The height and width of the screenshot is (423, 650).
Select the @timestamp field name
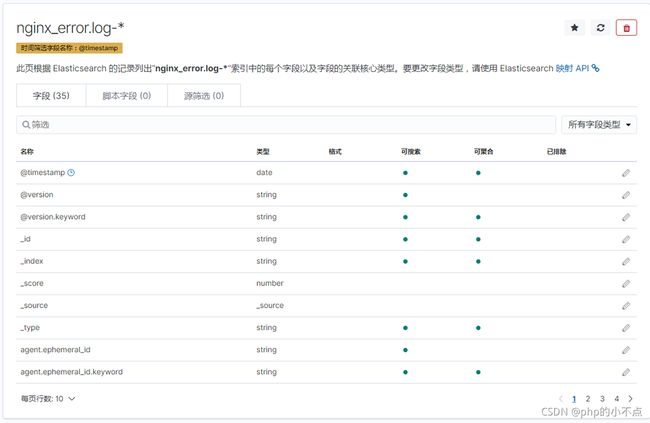tap(43, 173)
